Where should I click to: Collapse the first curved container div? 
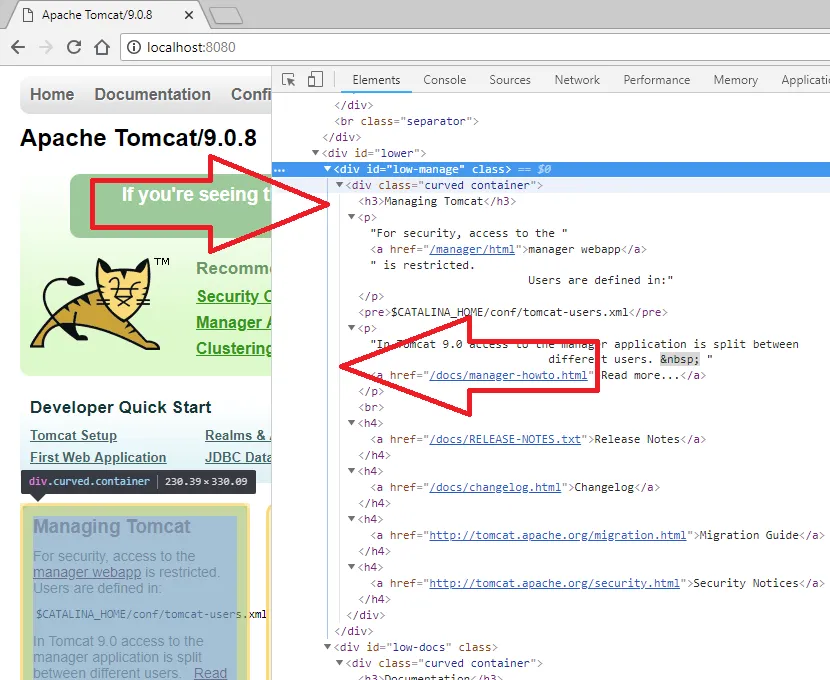pyautogui.click(x=339, y=185)
